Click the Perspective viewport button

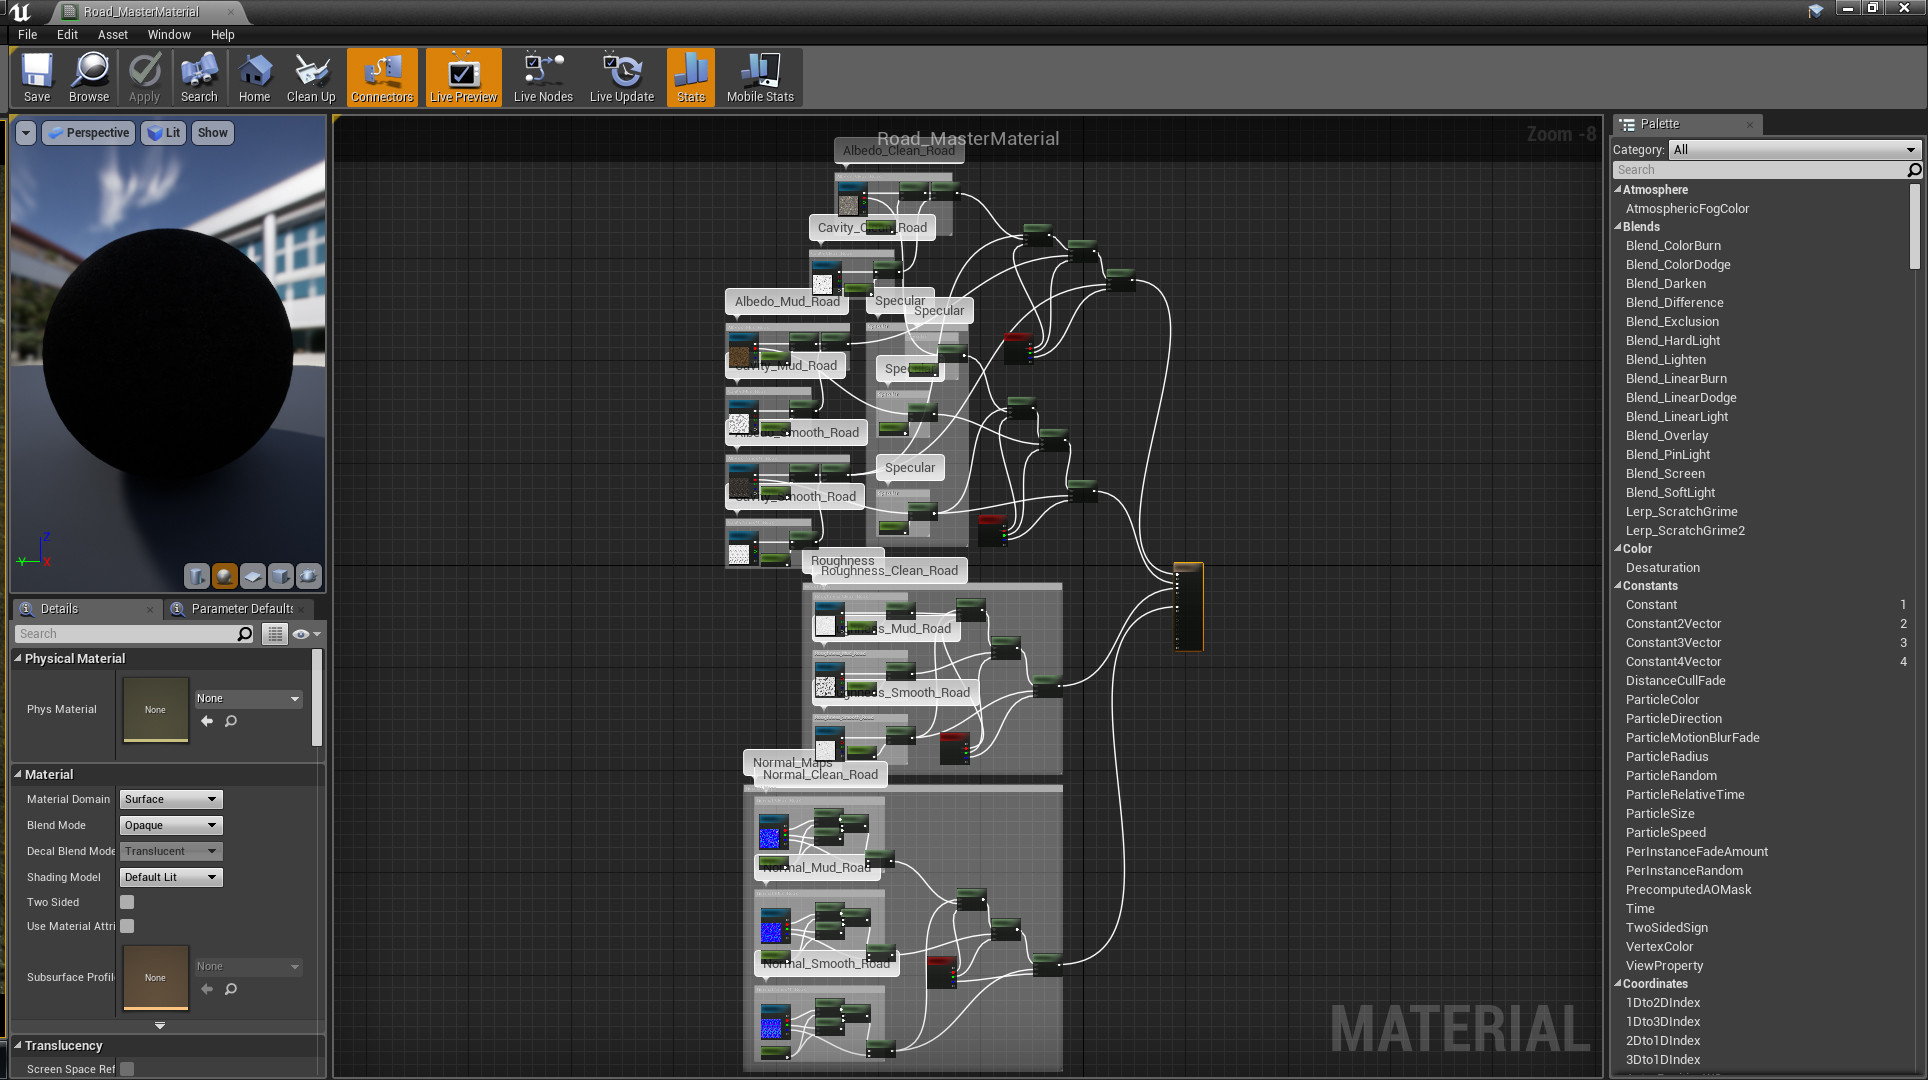click(x=89, y=133)
